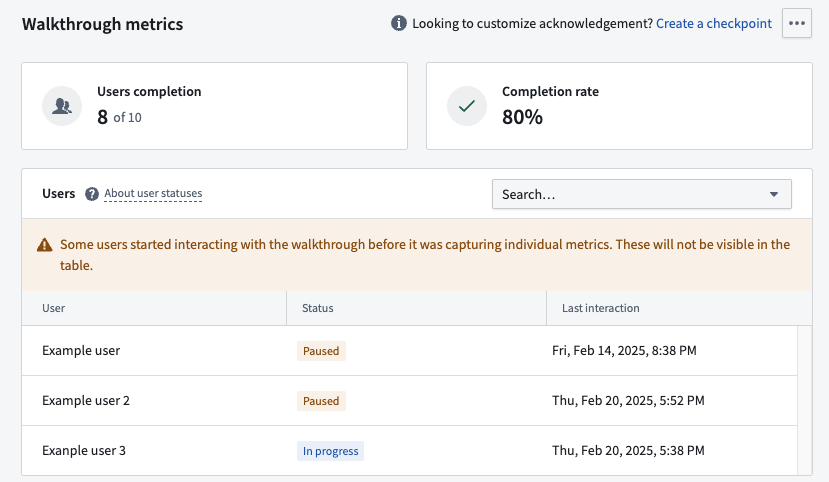Click the Walkthrough metrics heading

pyautogui.click(x=103, y=24)
